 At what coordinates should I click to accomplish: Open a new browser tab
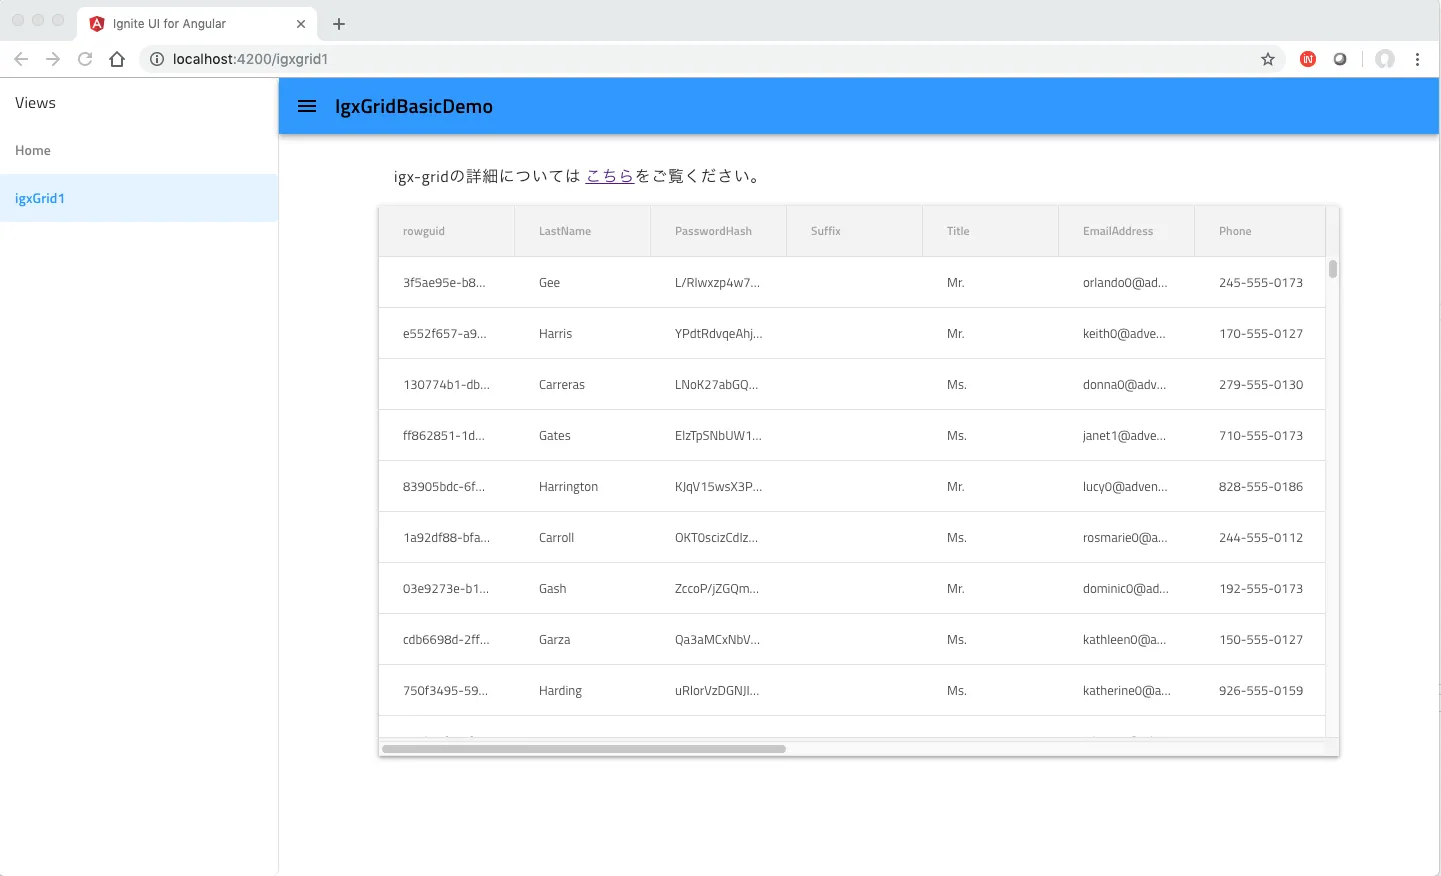(x=339, y=24)
